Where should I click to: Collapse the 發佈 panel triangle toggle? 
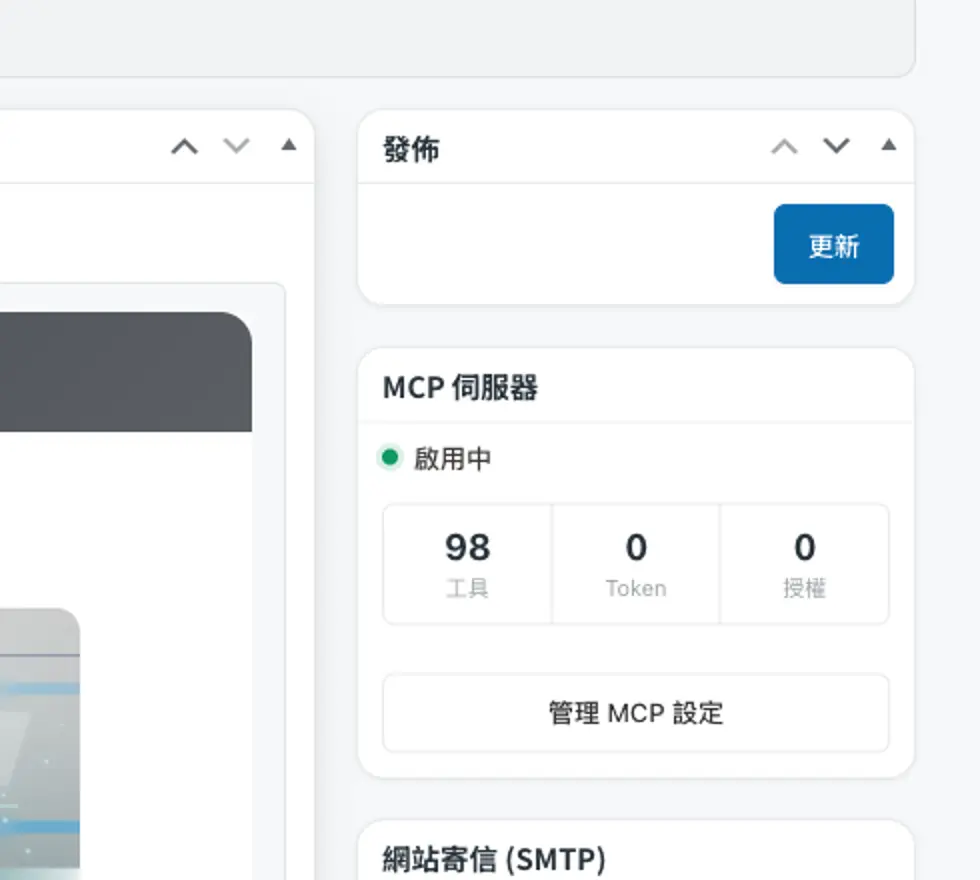click(x=888, y=145)
